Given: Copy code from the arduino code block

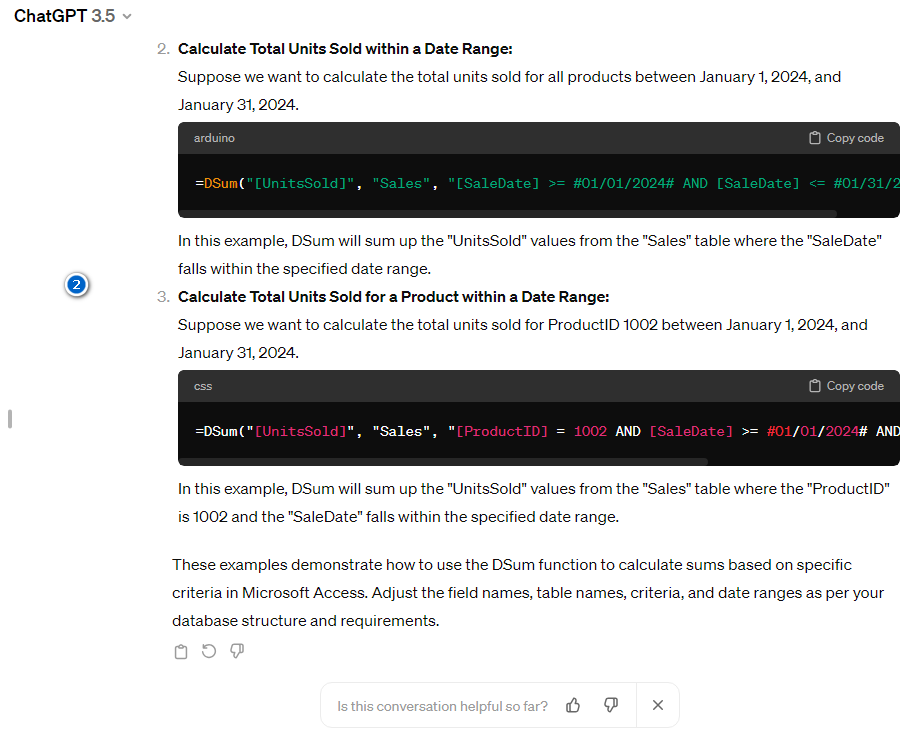Looking at the screenshot, I should coord(846,138).
